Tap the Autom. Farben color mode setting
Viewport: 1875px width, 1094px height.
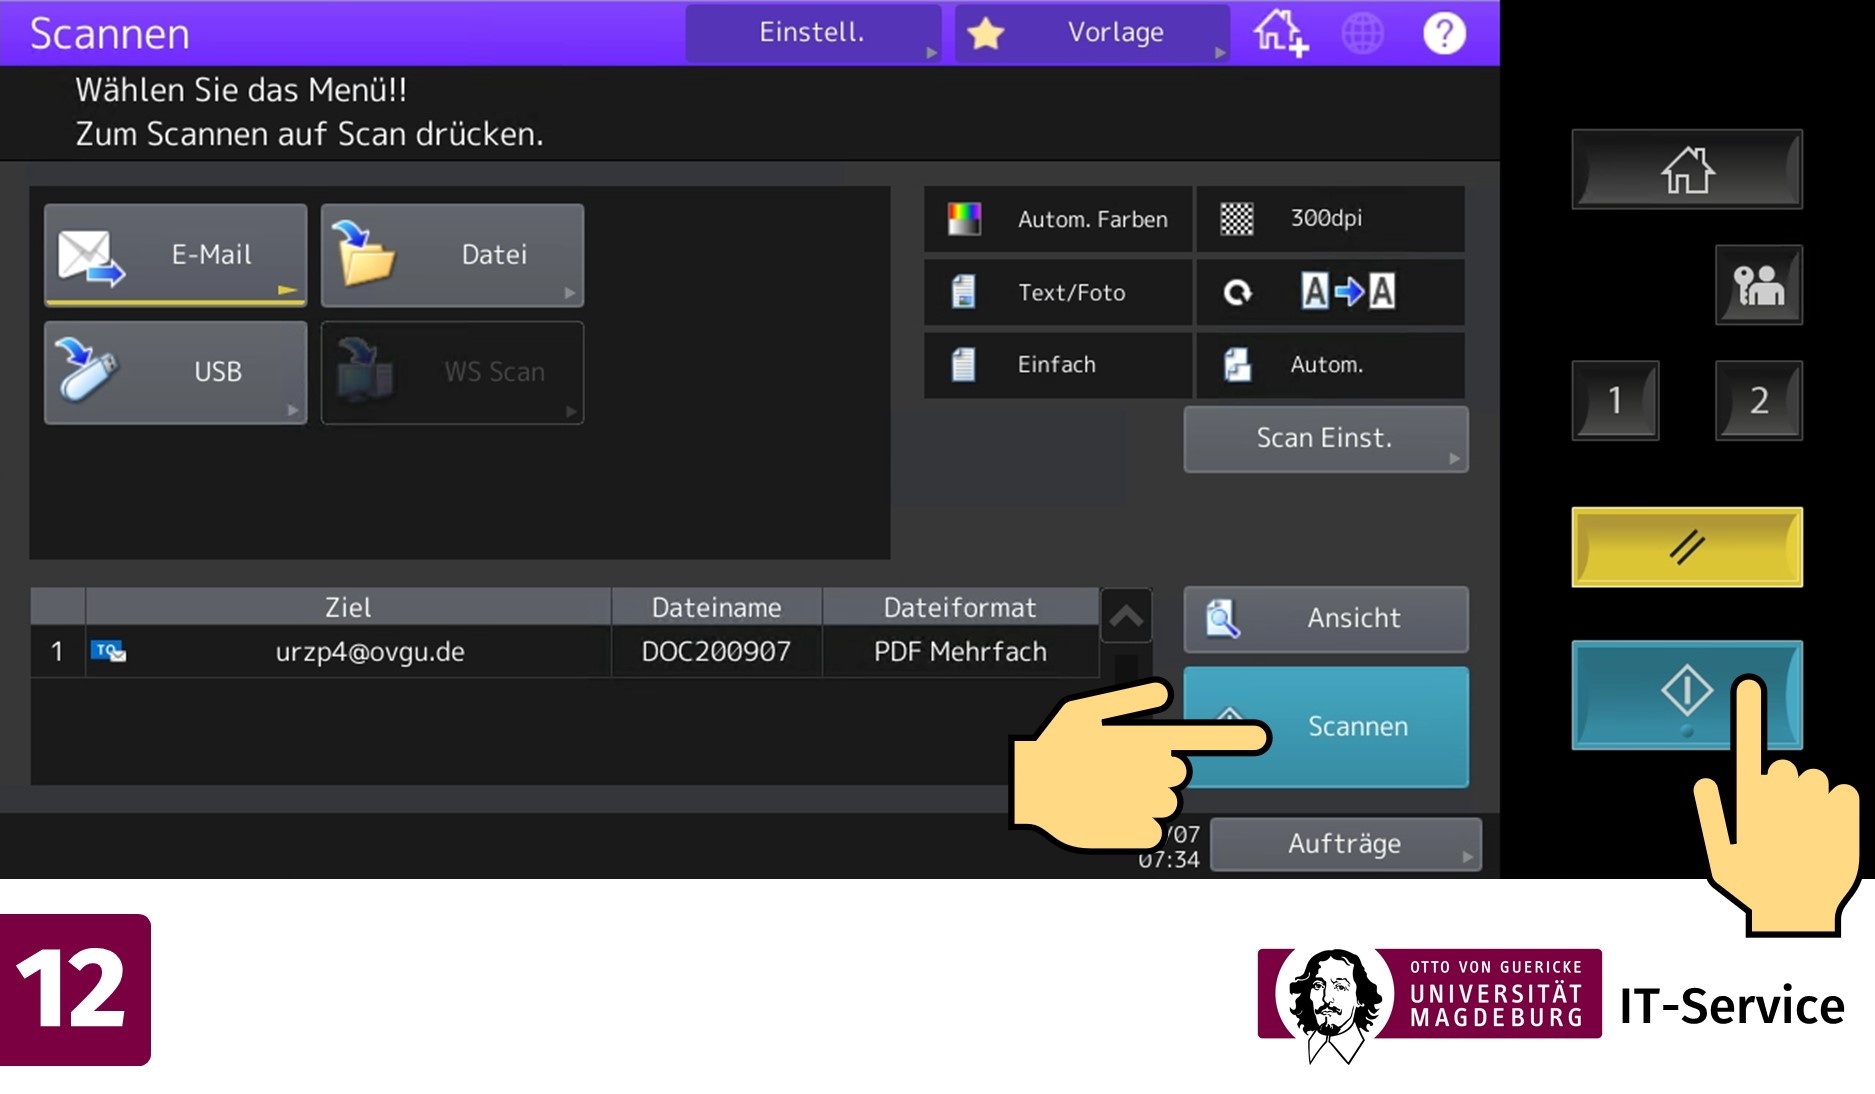[x=1058, y=219]
